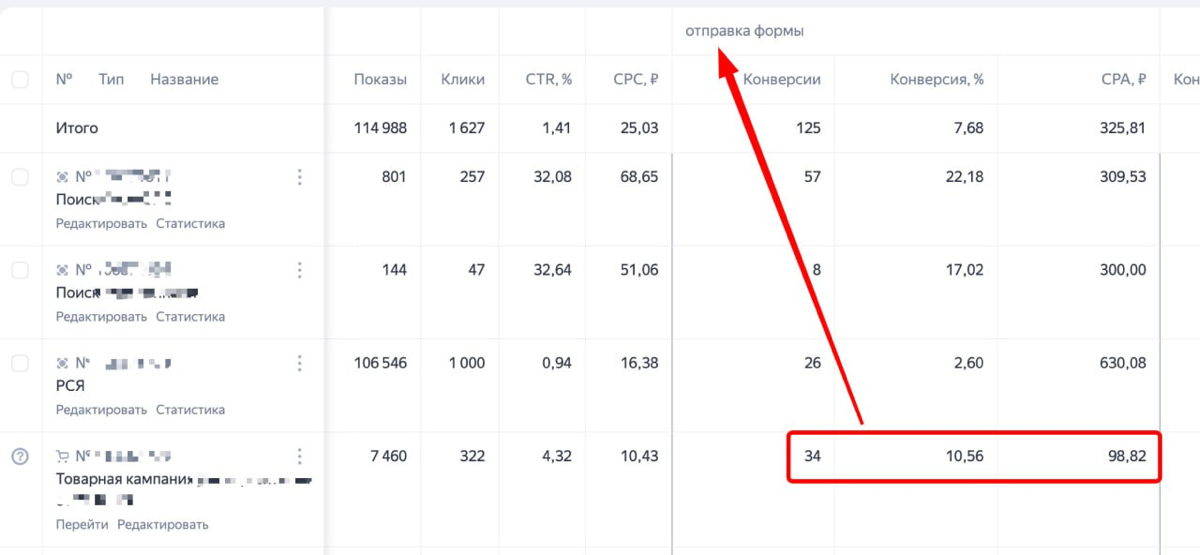Open the three-dot menu for the second Поиск campaign
The height and width of the screenshot is (555, 1200).
[x=299, y=270]
